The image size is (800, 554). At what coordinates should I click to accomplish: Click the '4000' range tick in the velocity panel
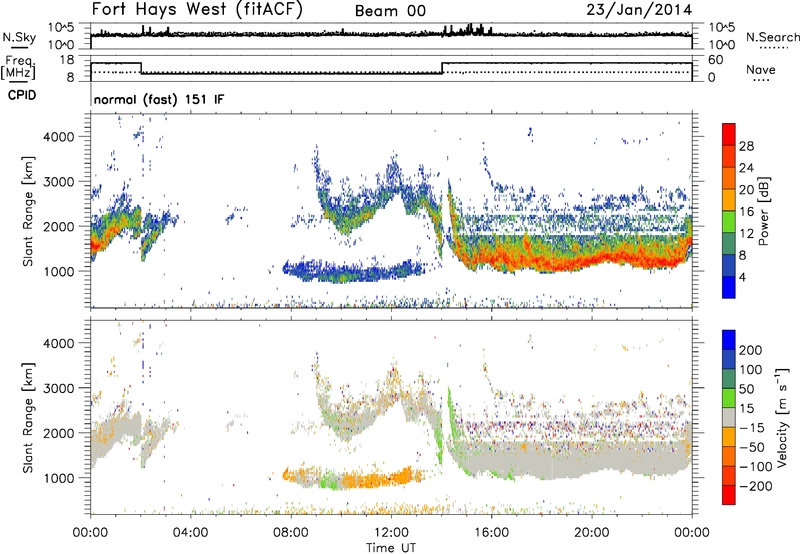[x=58, y=343]
